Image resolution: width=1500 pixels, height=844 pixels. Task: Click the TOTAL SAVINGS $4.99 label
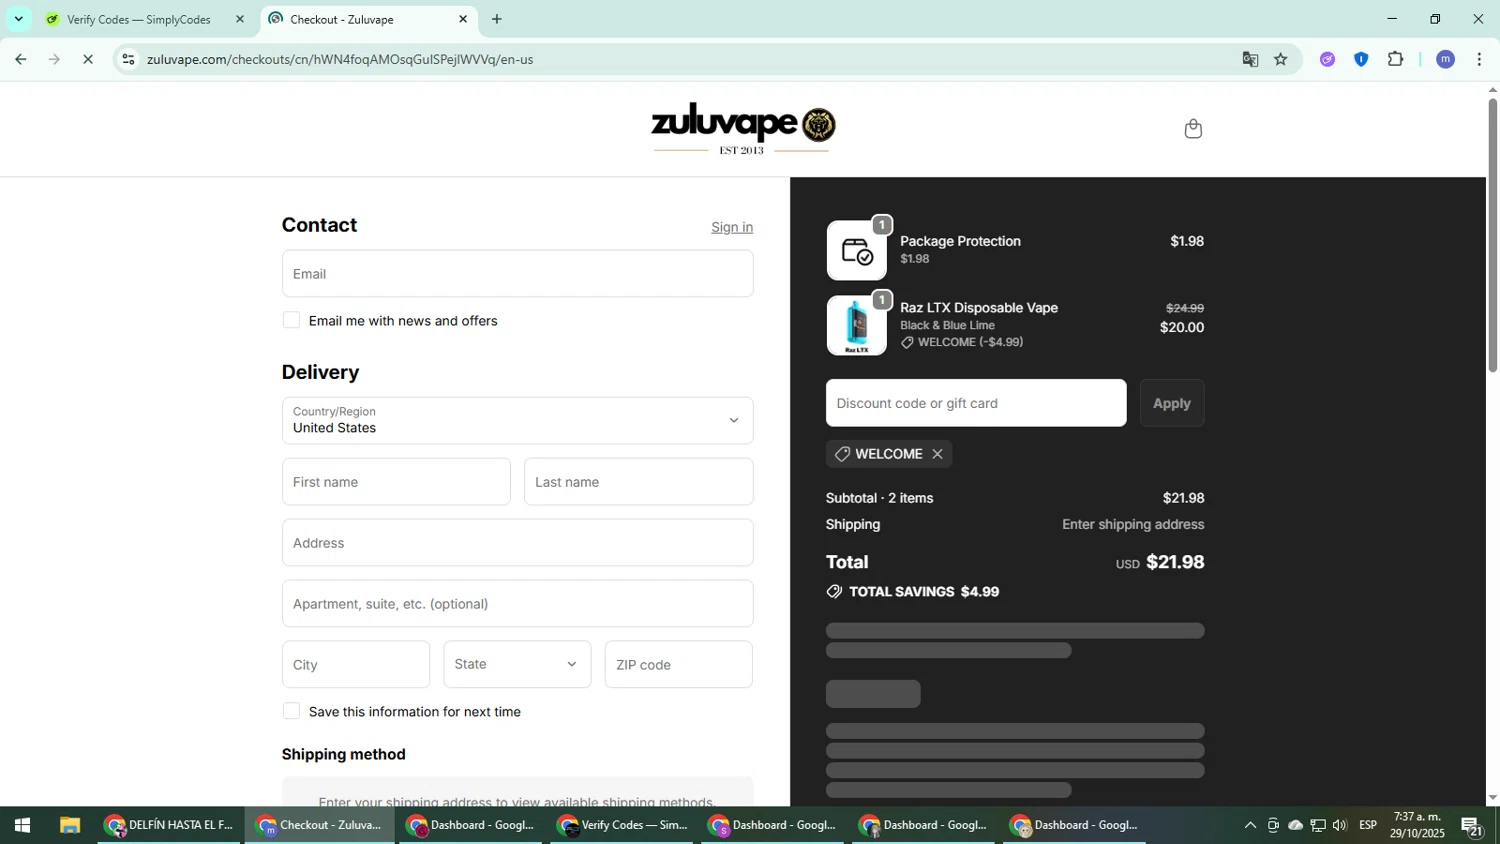click(913, 592)
